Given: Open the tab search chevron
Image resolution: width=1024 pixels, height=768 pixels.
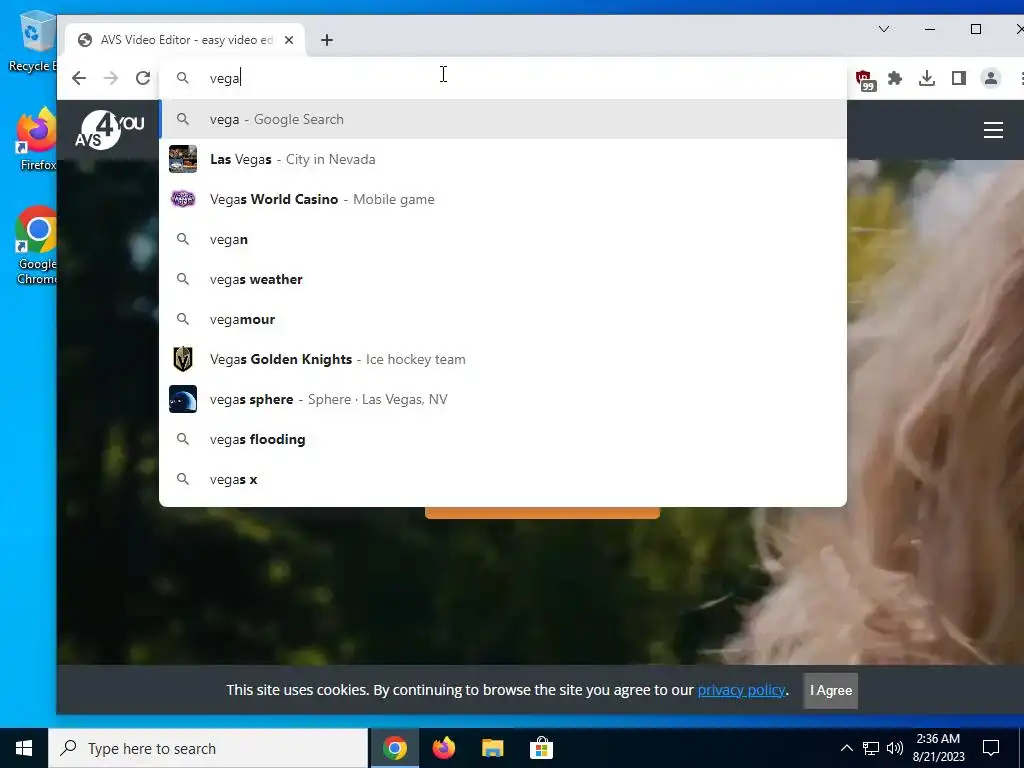Looking at the screenshot, I should [884, 29].
